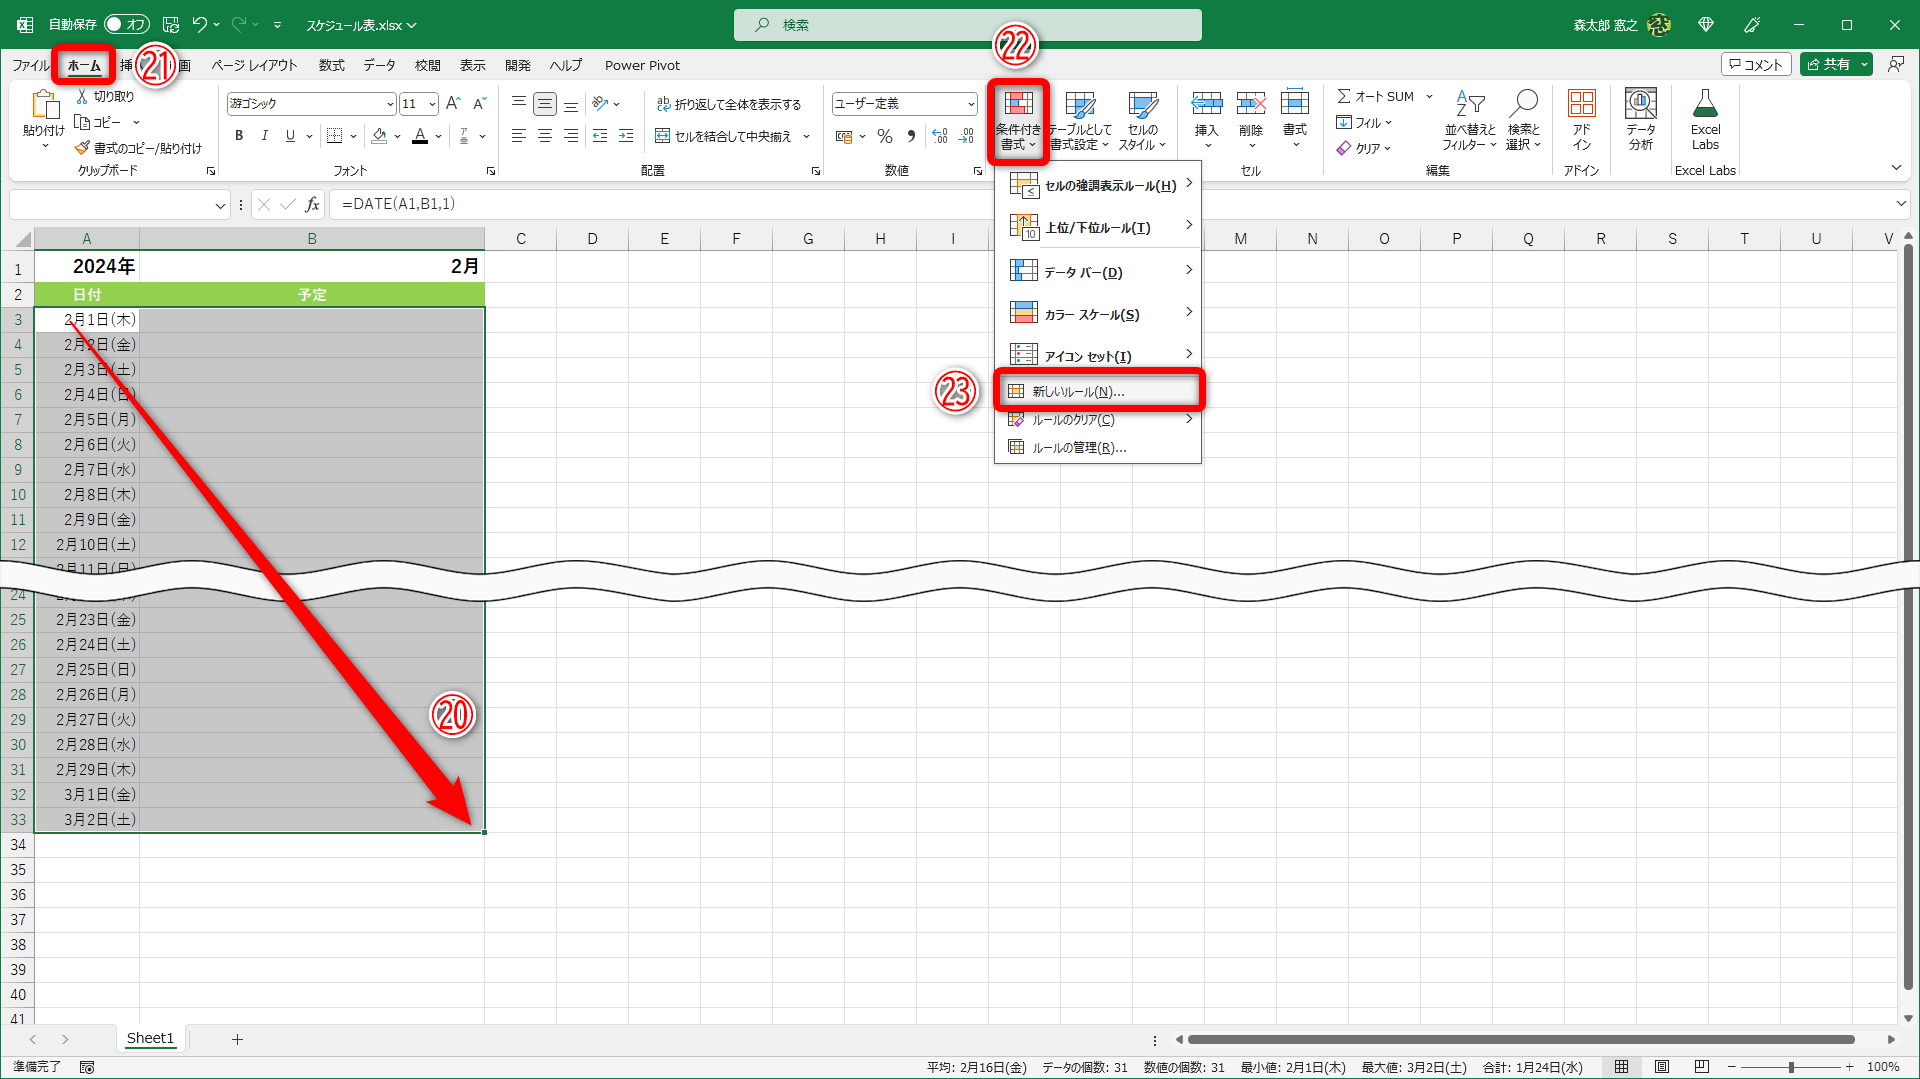Screen dimensions: 1920x1079
Task: Open the number format dropdown
Action: click(x=971, y=104)
